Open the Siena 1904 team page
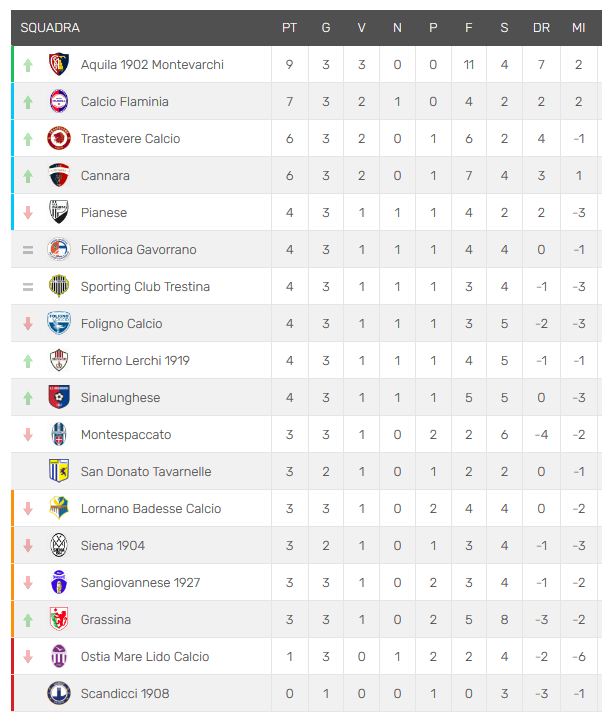 point(113,546)
